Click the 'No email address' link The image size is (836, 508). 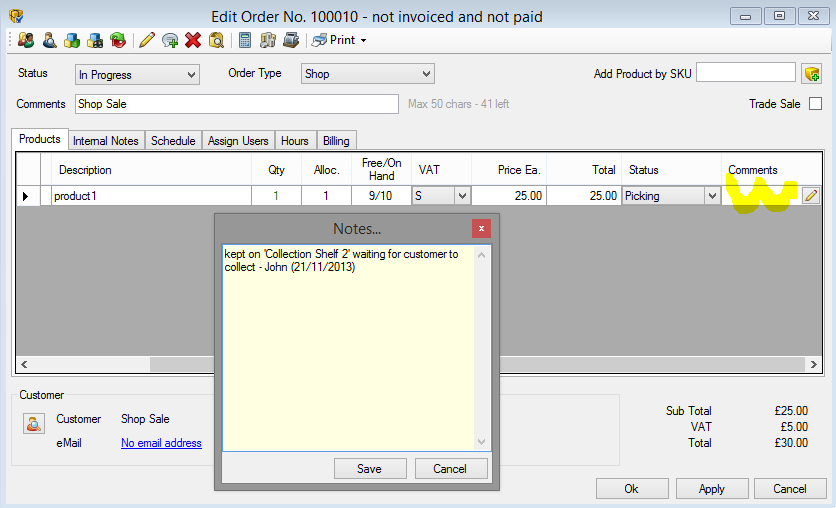(161, 443)
